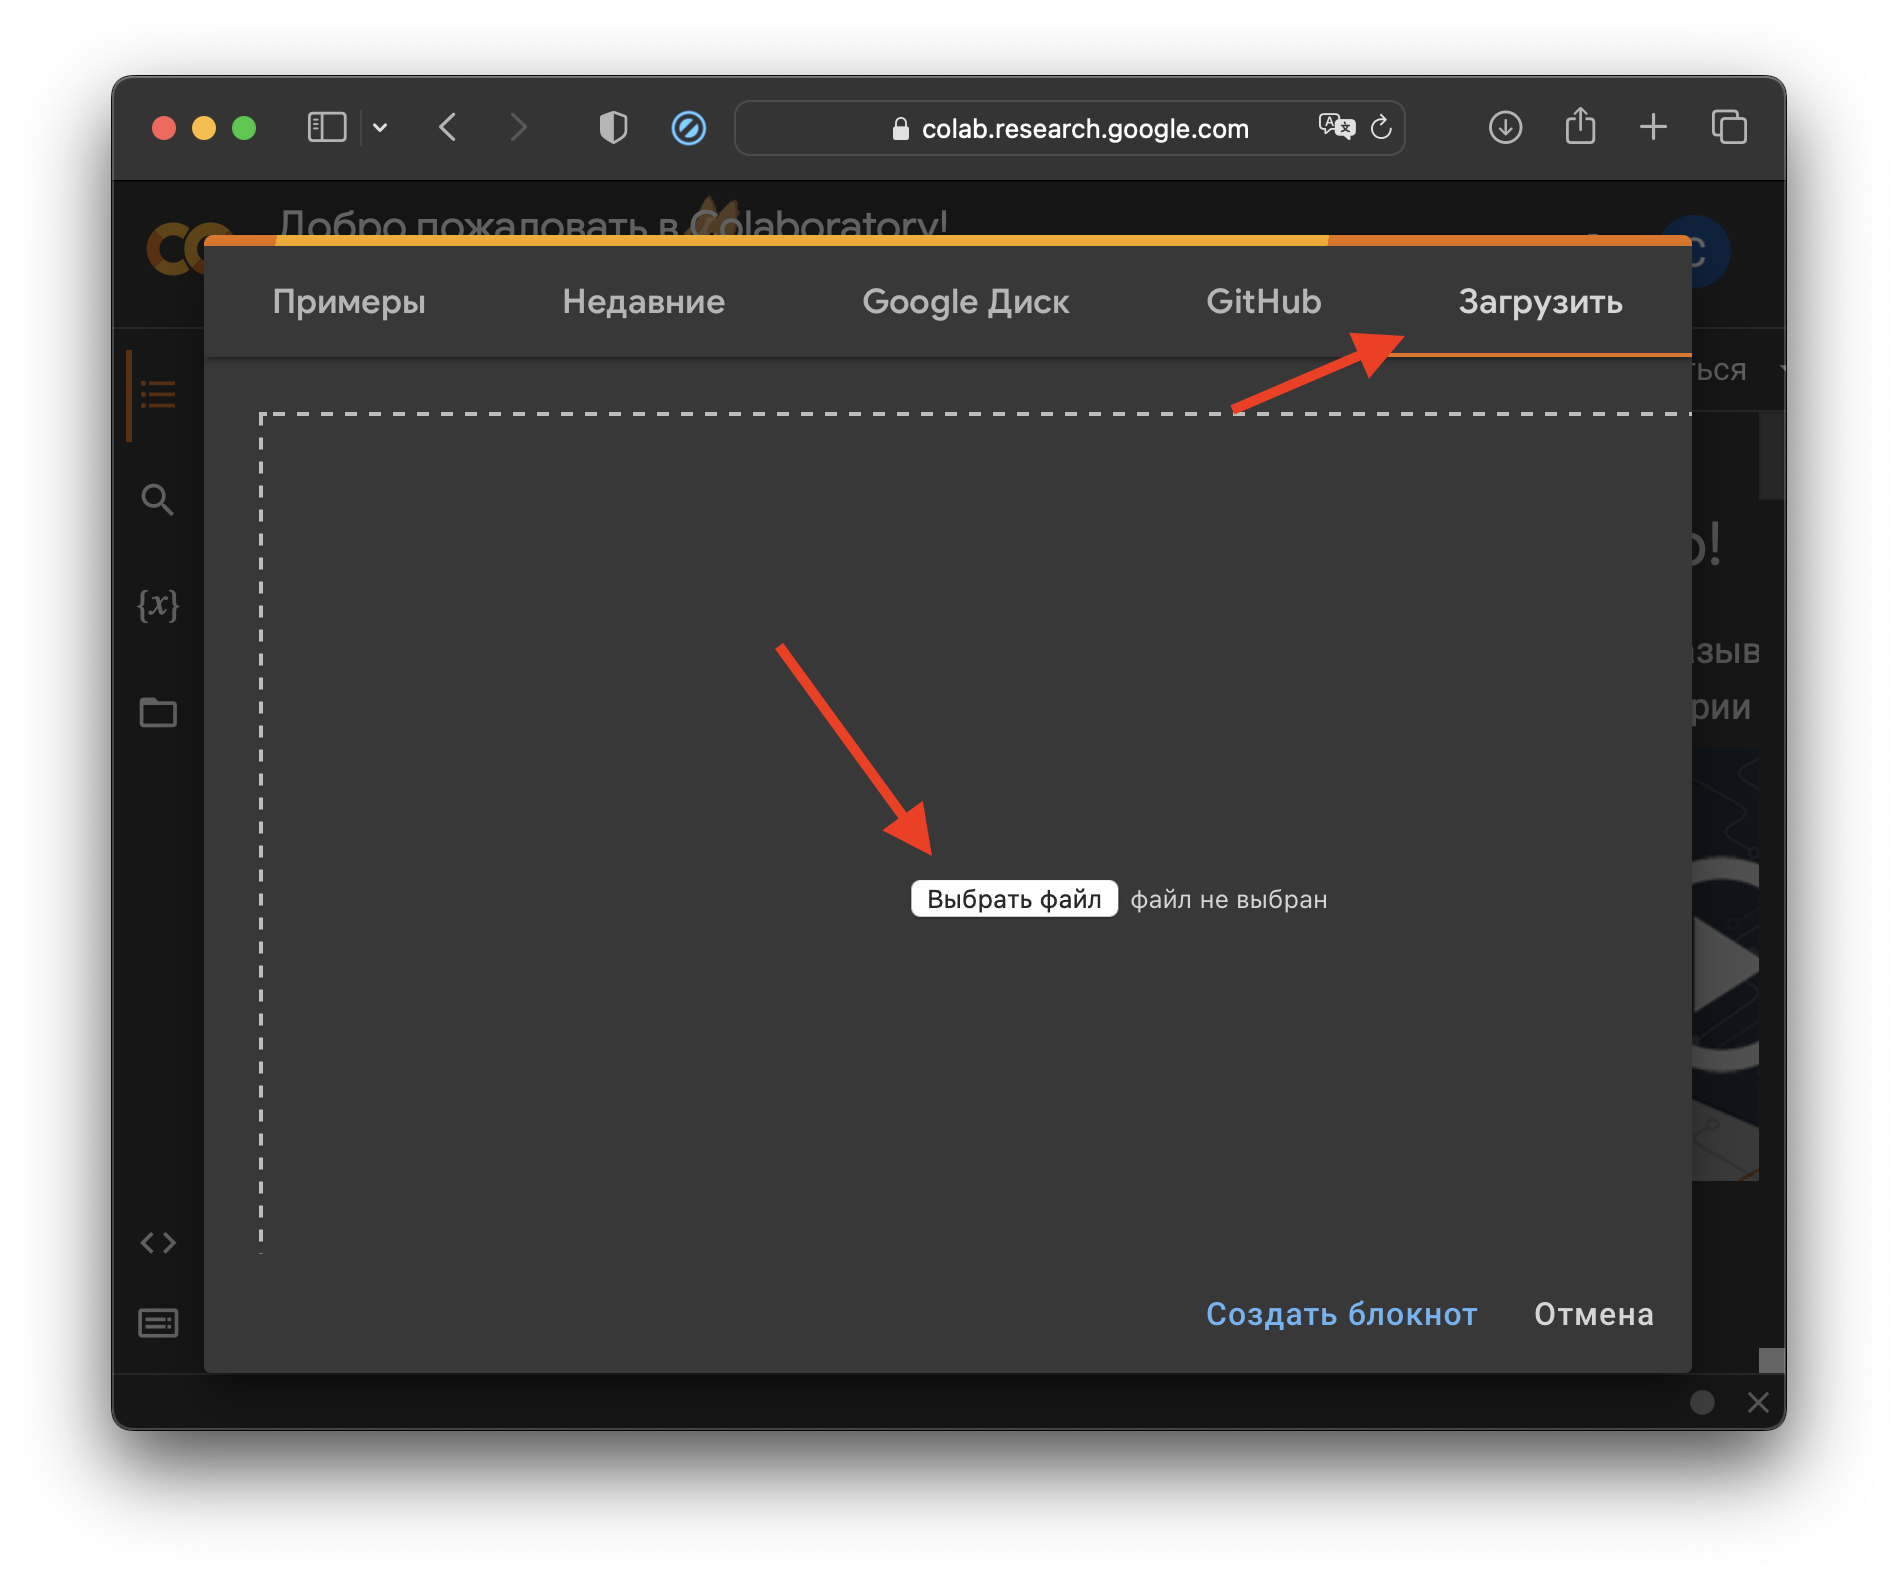Image resolution: width=1898 pixels, height=1578 pixels.
Task: Cancel the dialog with Отмена
Action: [x=1594, y=1314]
